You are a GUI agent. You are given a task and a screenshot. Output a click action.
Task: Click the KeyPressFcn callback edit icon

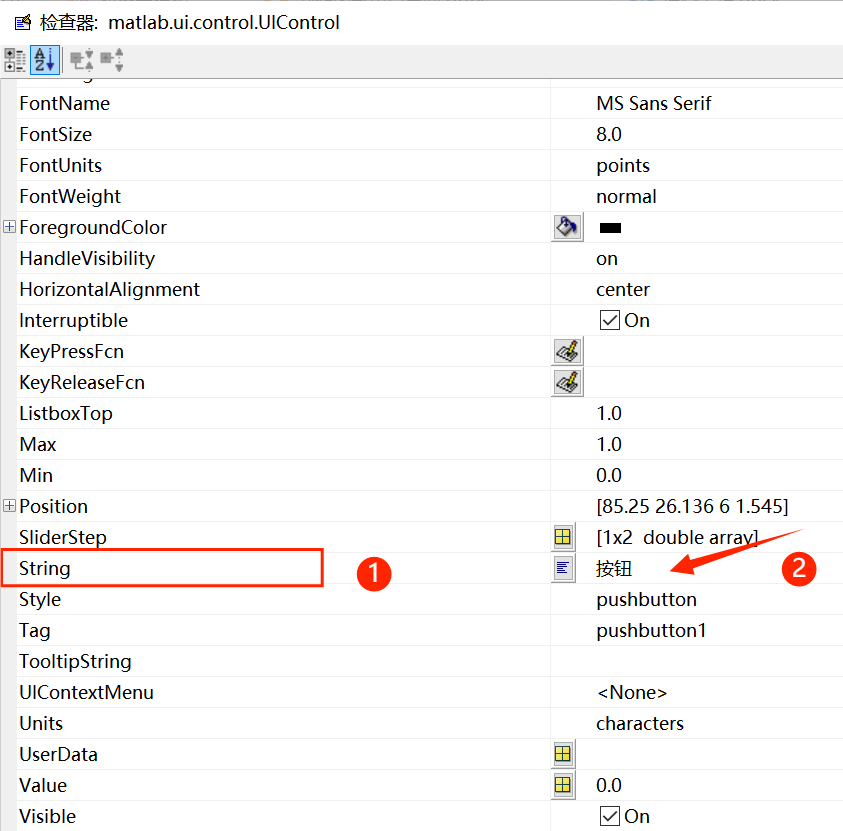tap(567, 352)
